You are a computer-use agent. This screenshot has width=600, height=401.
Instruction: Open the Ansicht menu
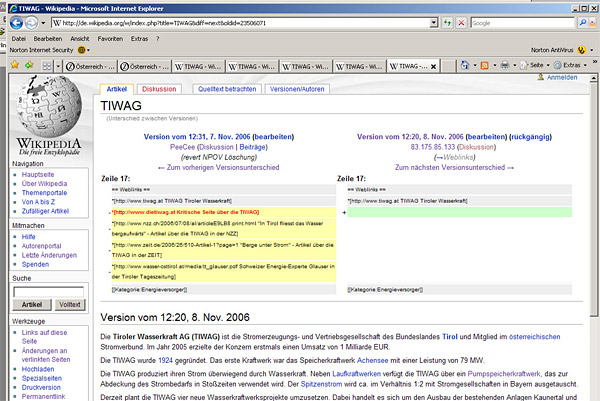pos(80,39)
